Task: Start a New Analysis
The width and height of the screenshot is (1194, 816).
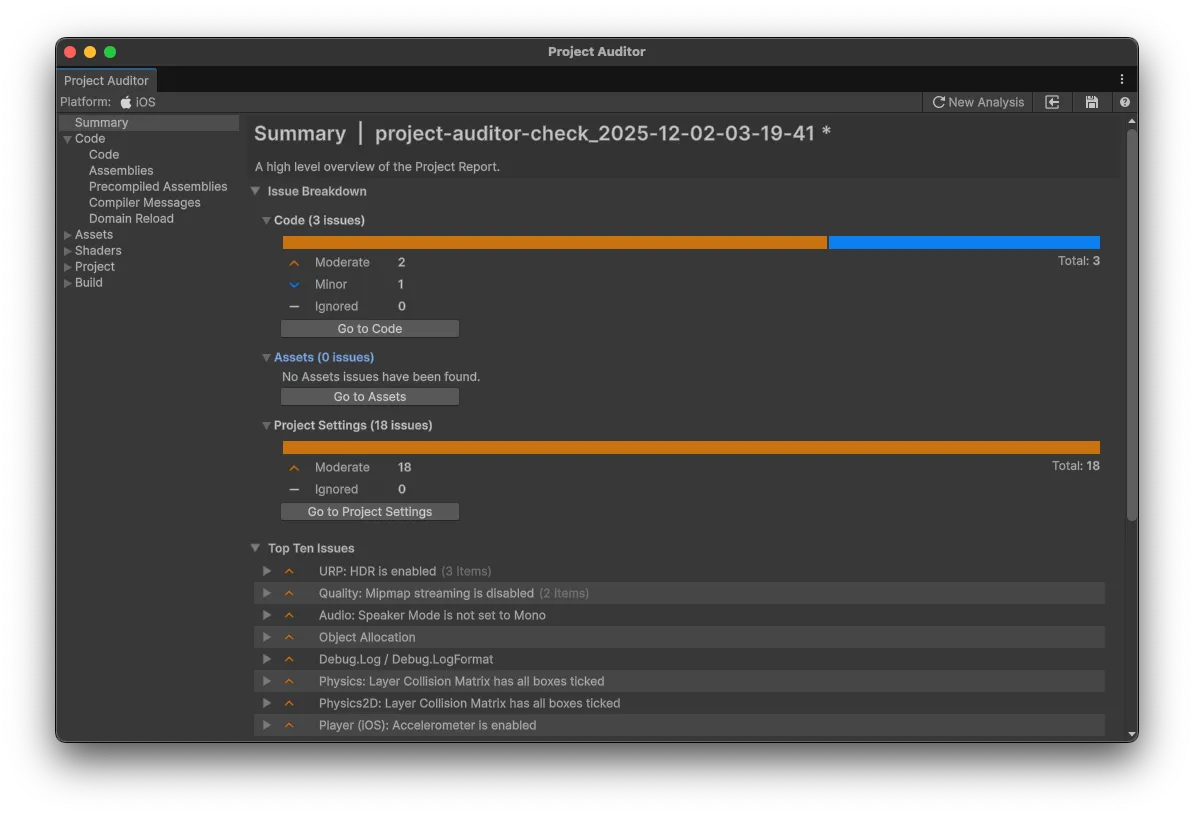Action: pyautogui.click(x=978, y=102)
